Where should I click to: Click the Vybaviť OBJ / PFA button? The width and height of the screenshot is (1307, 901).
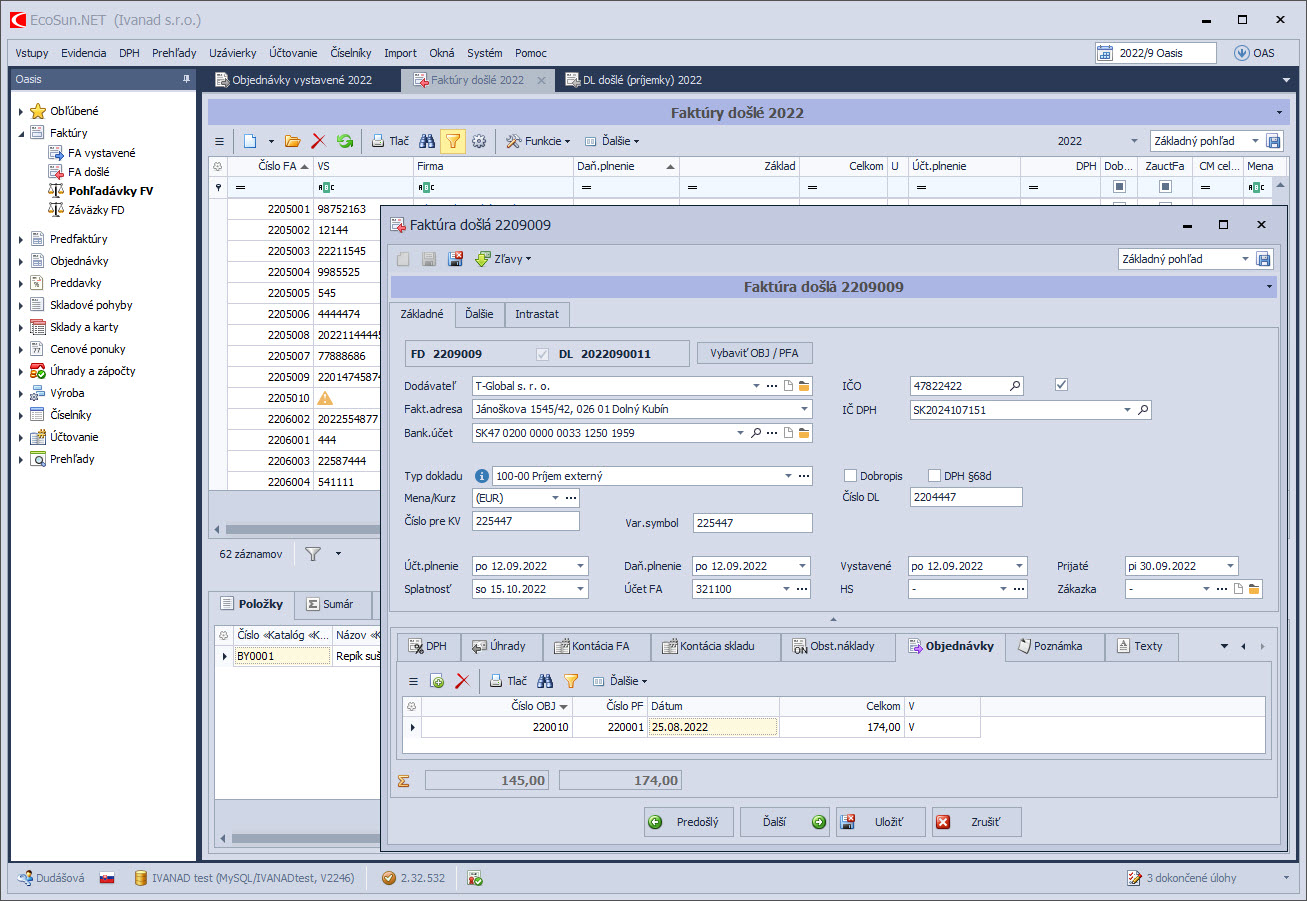click(754, 354)
